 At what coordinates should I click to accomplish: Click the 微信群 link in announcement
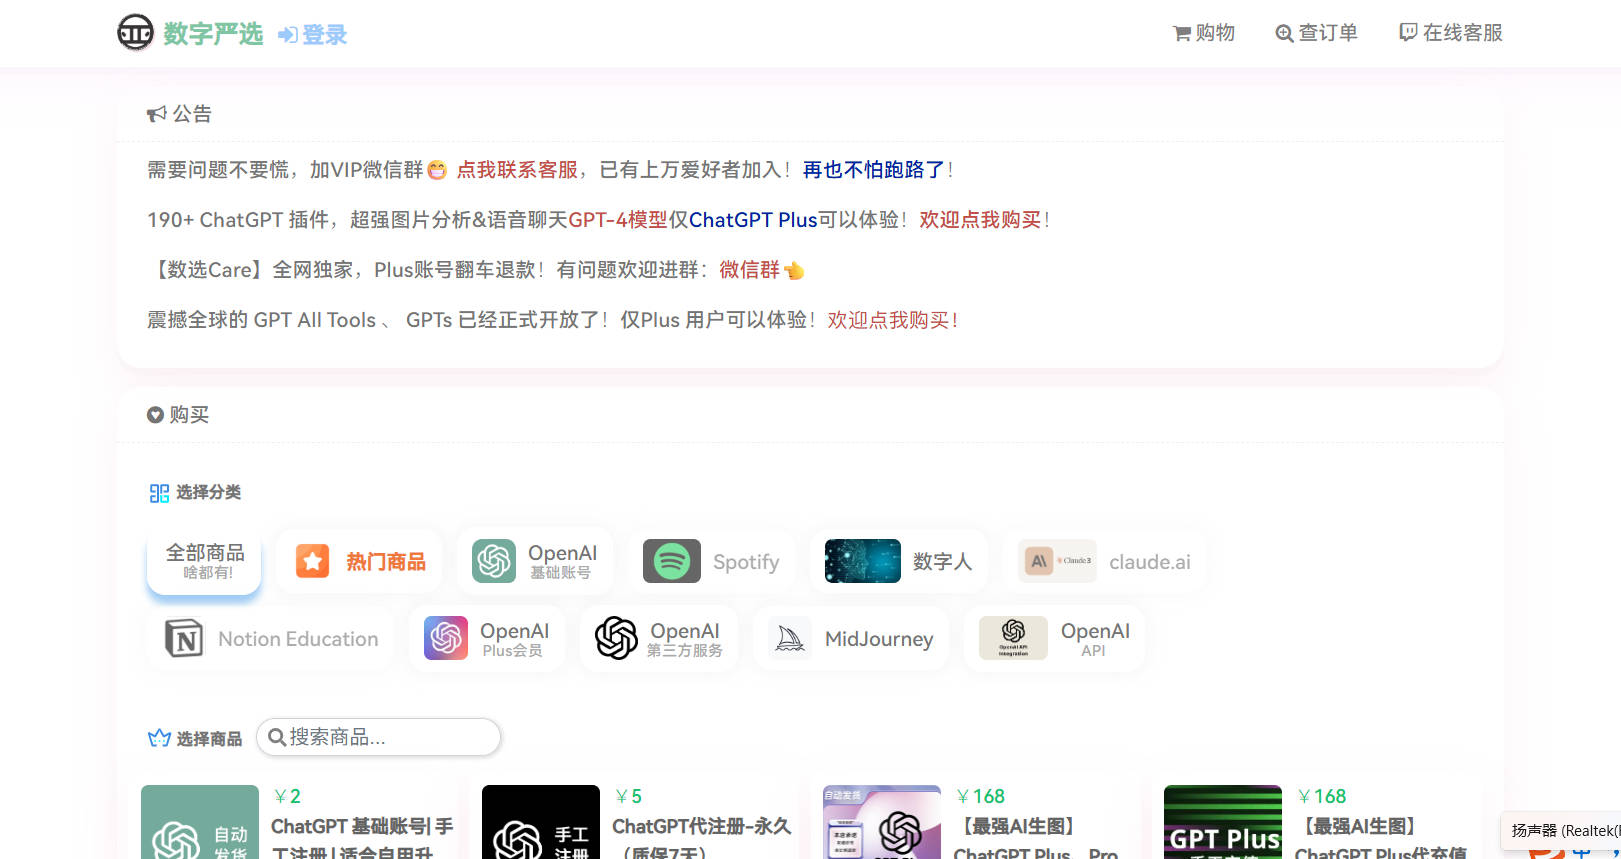[749, 270]
